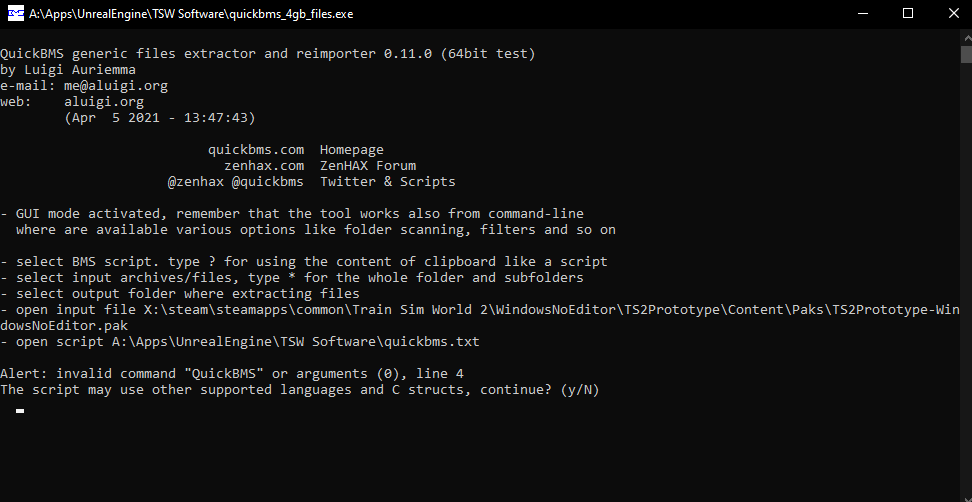Open the QuickBMS window system menu icon
The image size is (972, 502).
15,14
